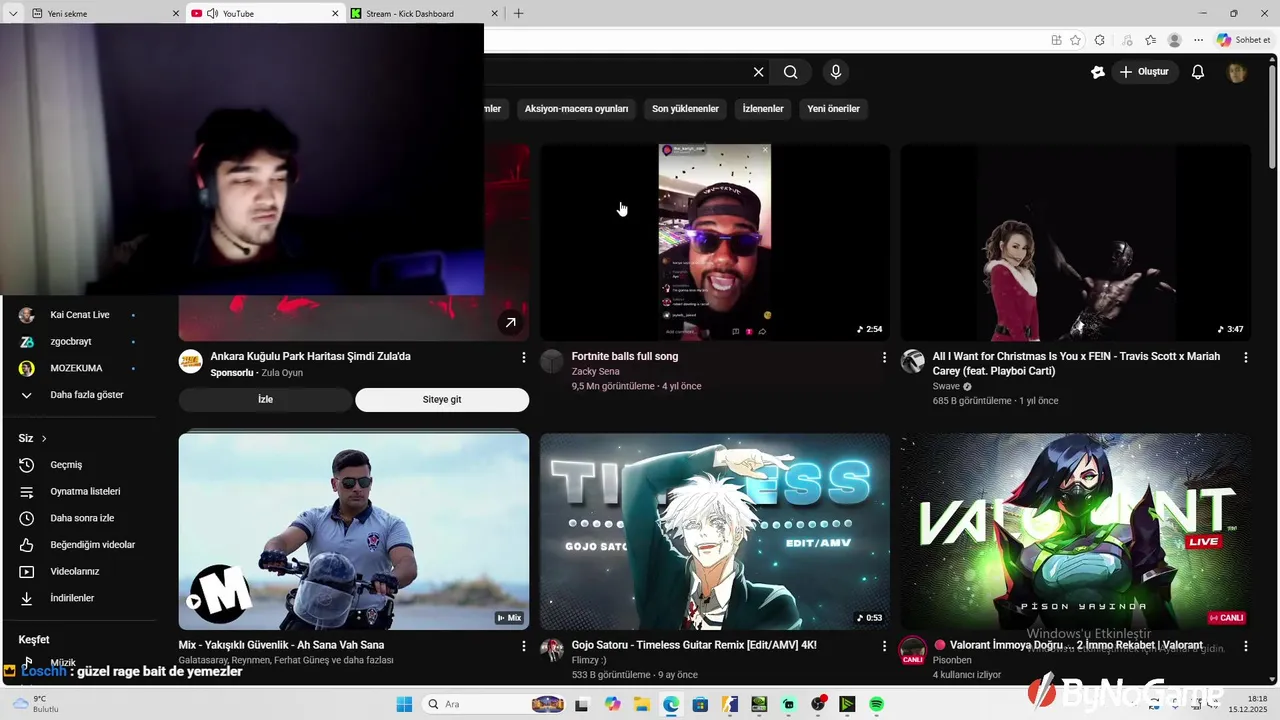Open the Videolarınız icon
Viewport: 1280px width, 720px height.
point(27,572)
